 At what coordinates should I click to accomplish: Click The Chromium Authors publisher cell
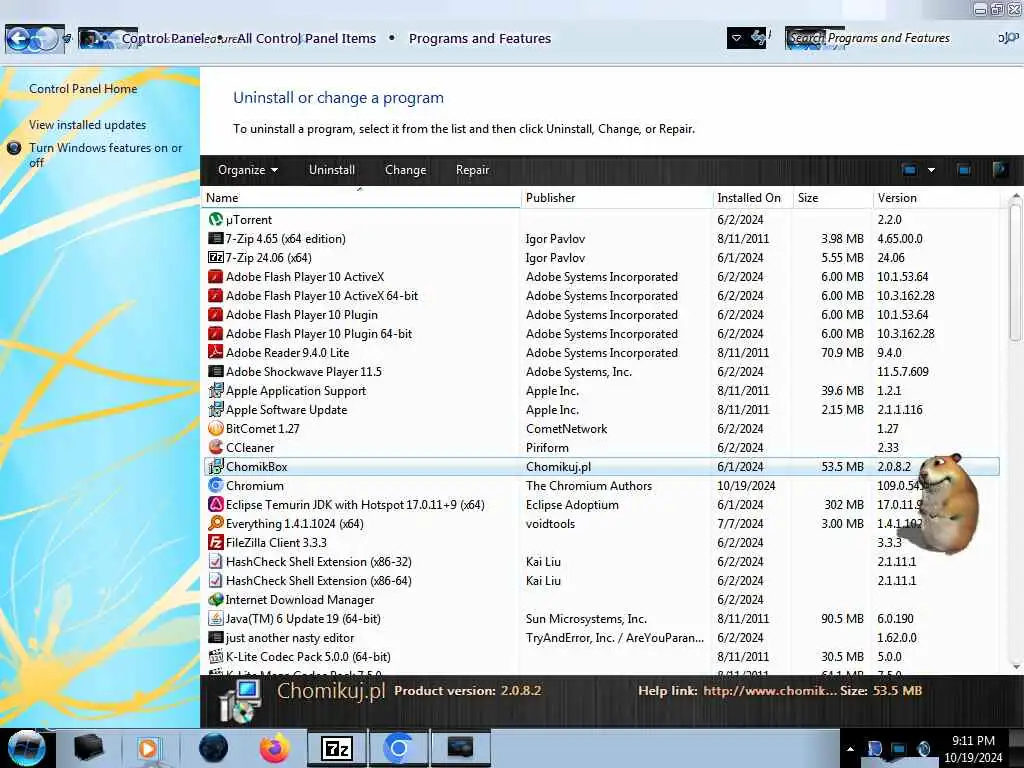(588, 485)
